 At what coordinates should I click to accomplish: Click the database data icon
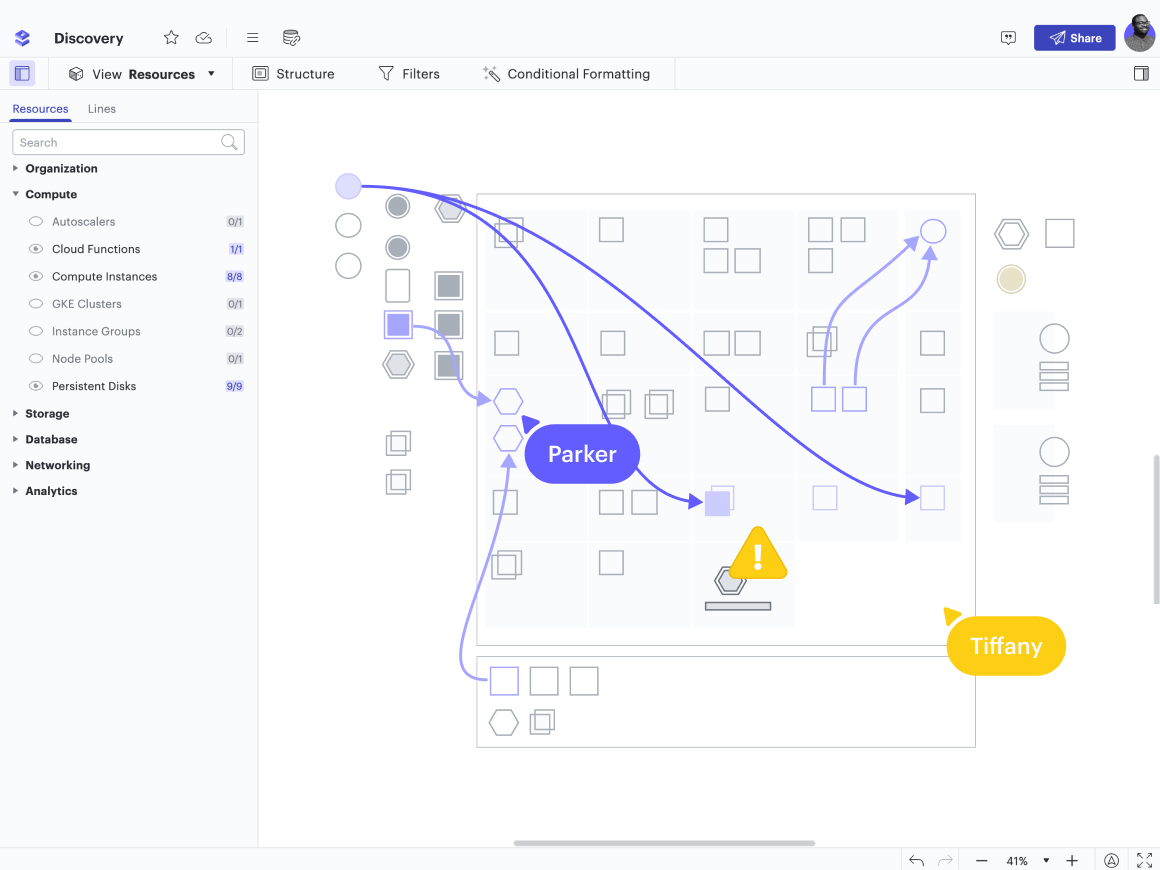coord(291,38)
